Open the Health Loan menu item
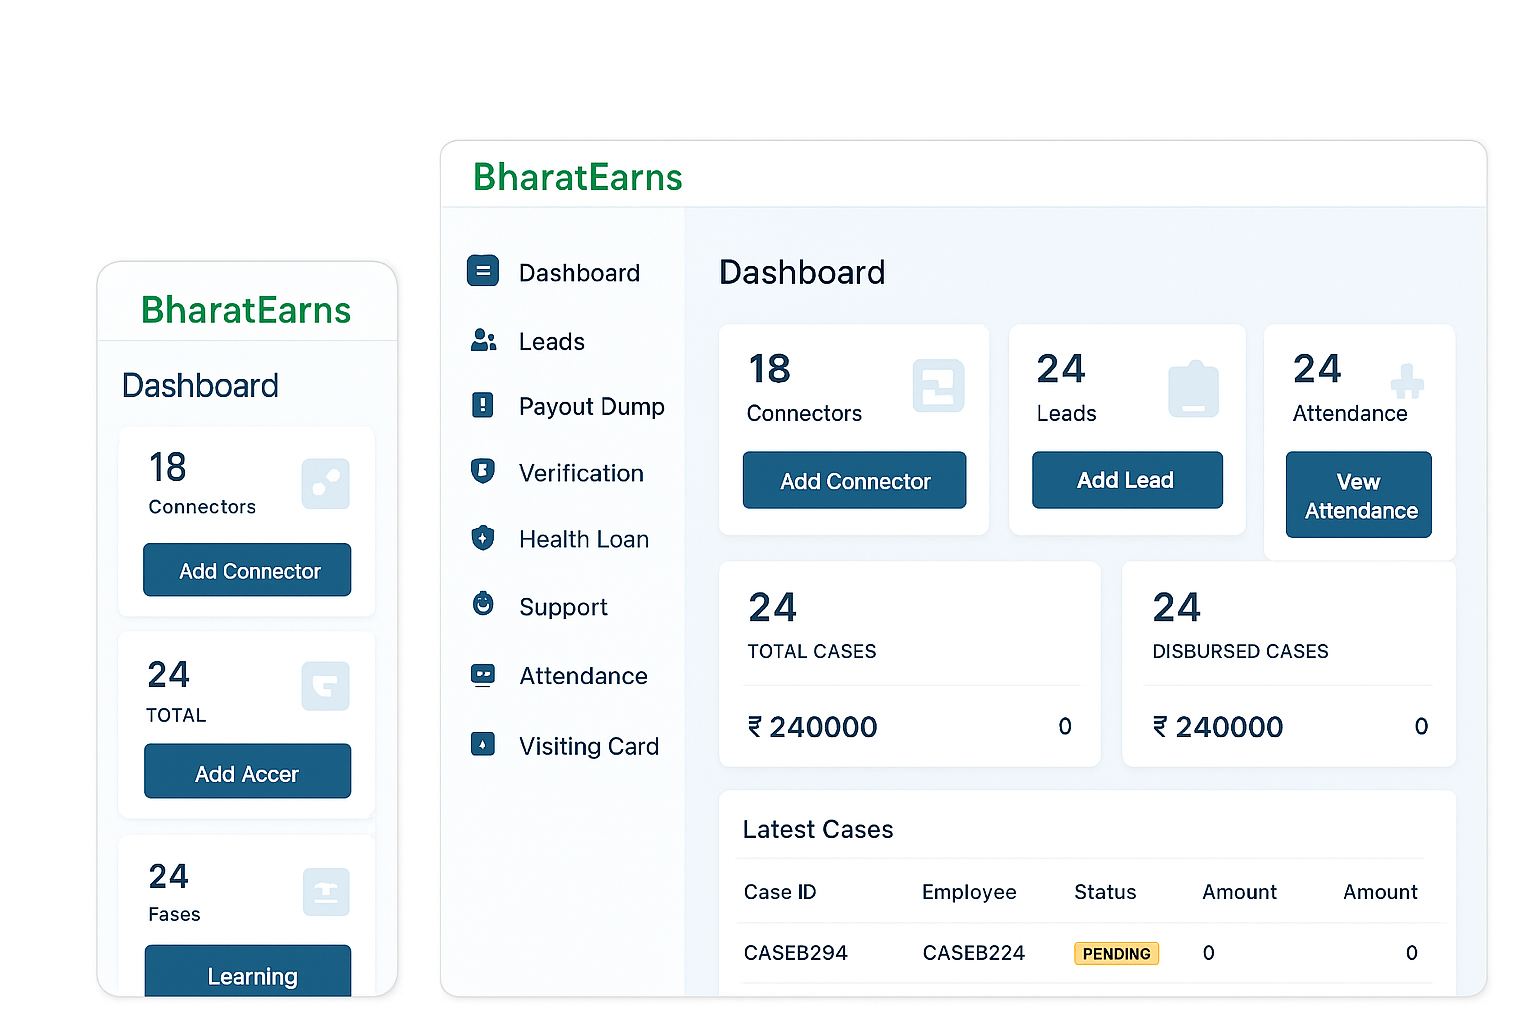The image size is (1536, 1024). pos(583,540)
